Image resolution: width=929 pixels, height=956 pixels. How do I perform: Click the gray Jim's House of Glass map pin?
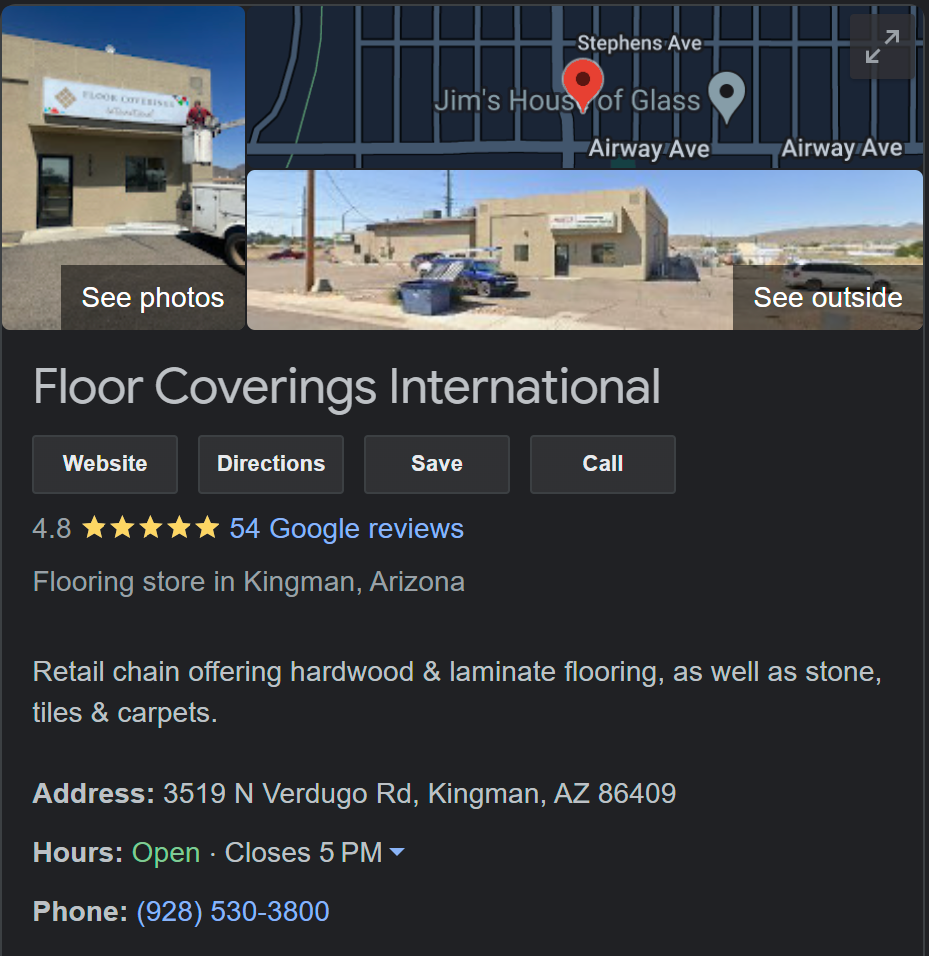tap(726, 97)
